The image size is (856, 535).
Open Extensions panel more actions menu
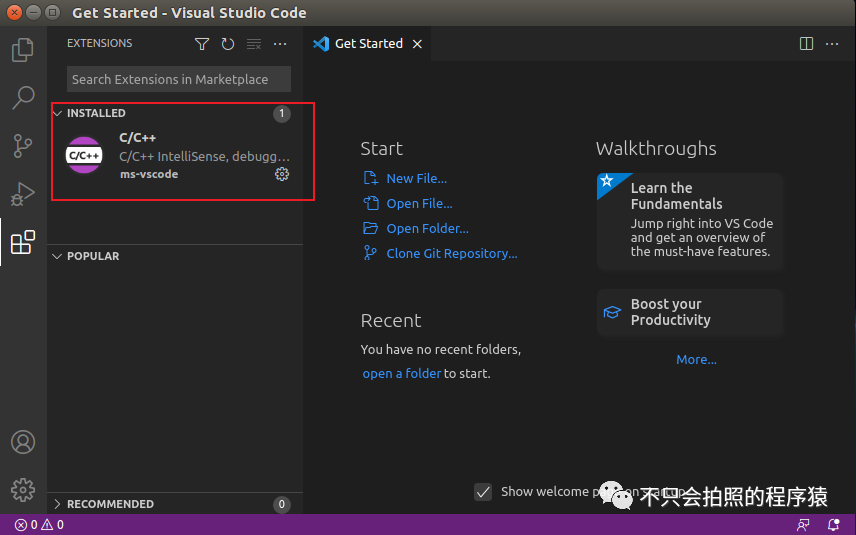pyautogui.click(x=280, y=44)
